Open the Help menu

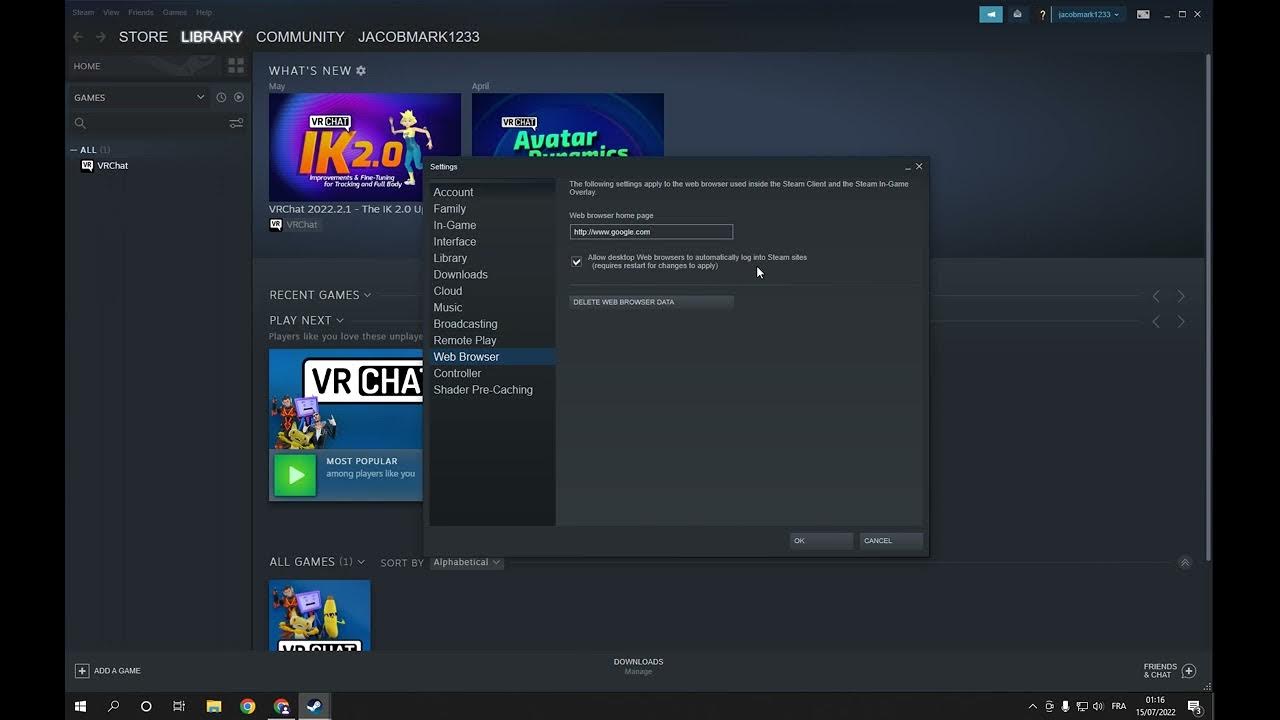click(x=204, y=12)
